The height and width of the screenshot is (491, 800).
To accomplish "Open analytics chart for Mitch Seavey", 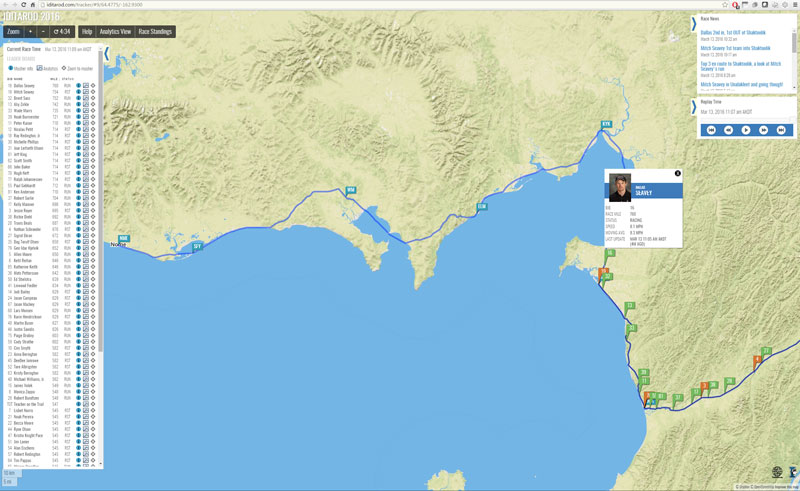I will coord(86,92).
